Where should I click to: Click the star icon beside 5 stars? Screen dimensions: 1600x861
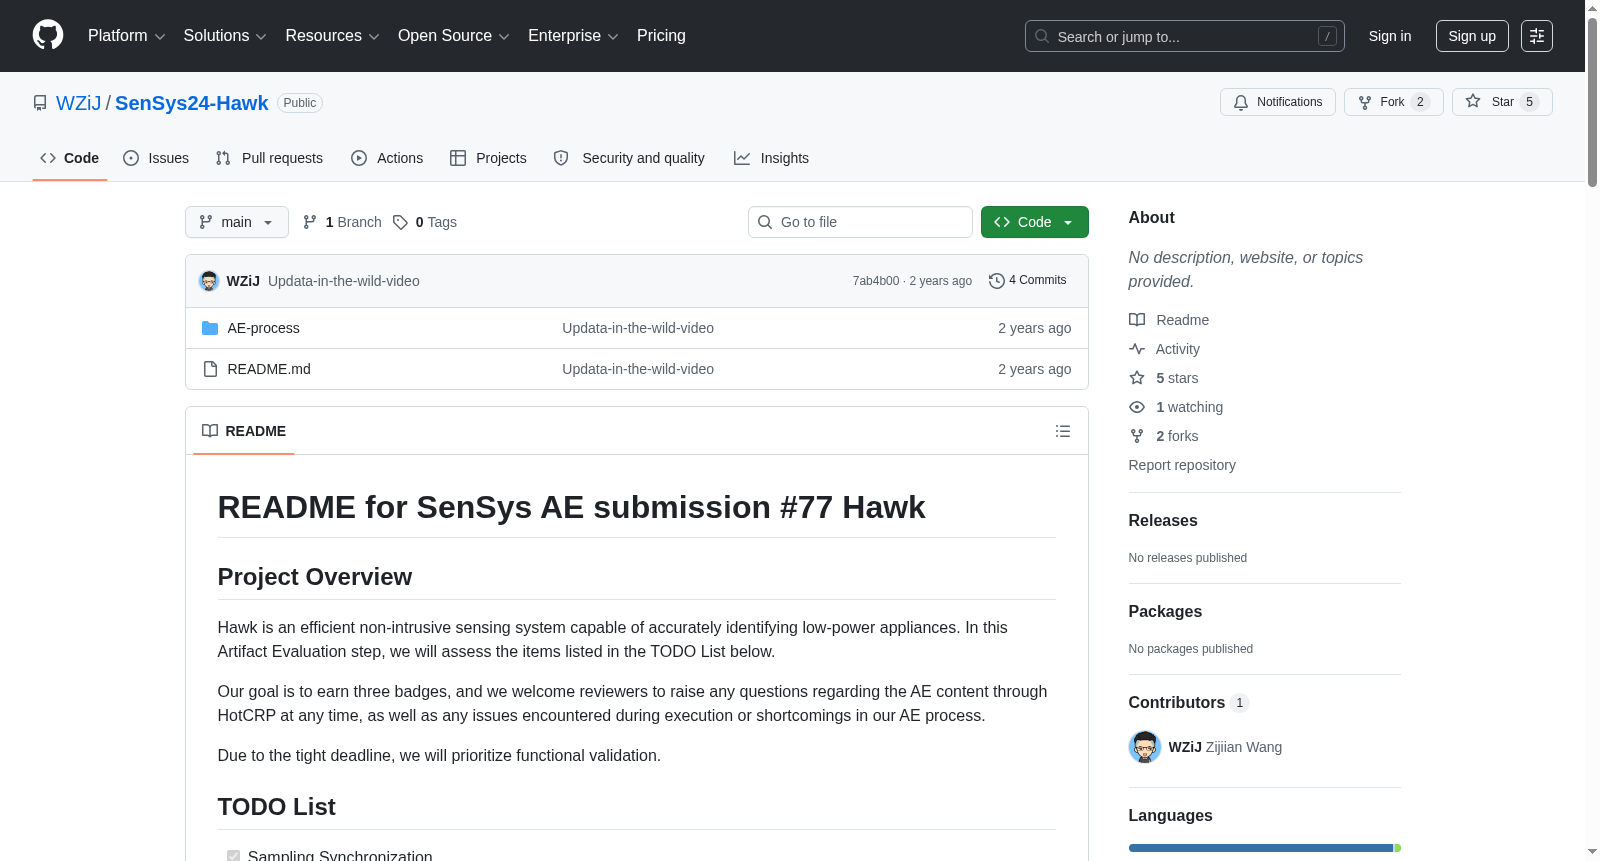(1137, 378)
